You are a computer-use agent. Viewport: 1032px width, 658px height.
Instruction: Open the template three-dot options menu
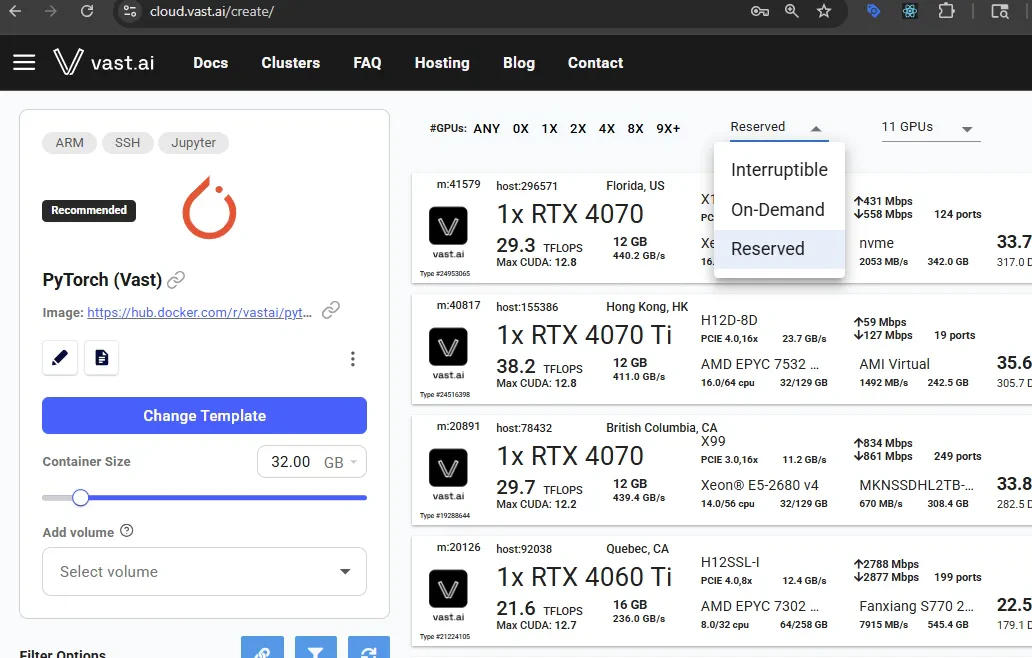click(x=353, y=359)
